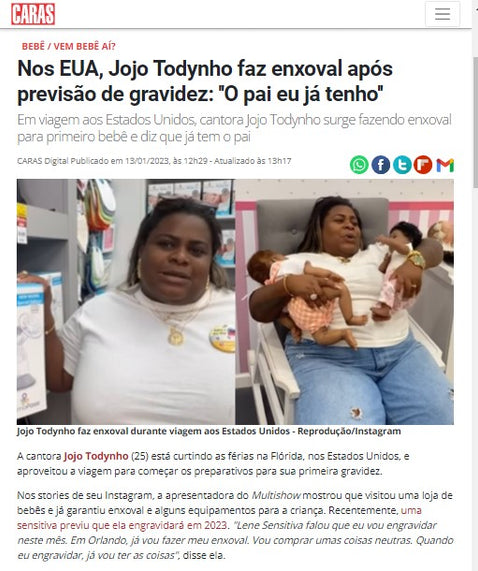Click right photo of woman holding dolls
478x571 pixels.
[x=344, y=302]
